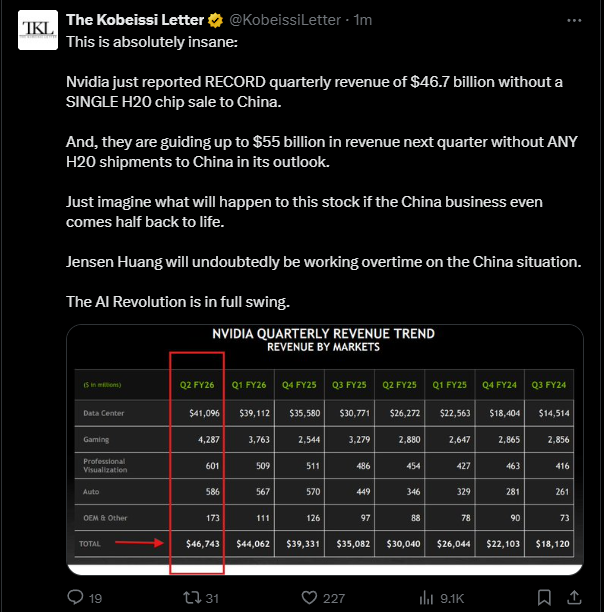The image size is (604, 612).
Task: Click the like count 227
Action: point(333,598)
